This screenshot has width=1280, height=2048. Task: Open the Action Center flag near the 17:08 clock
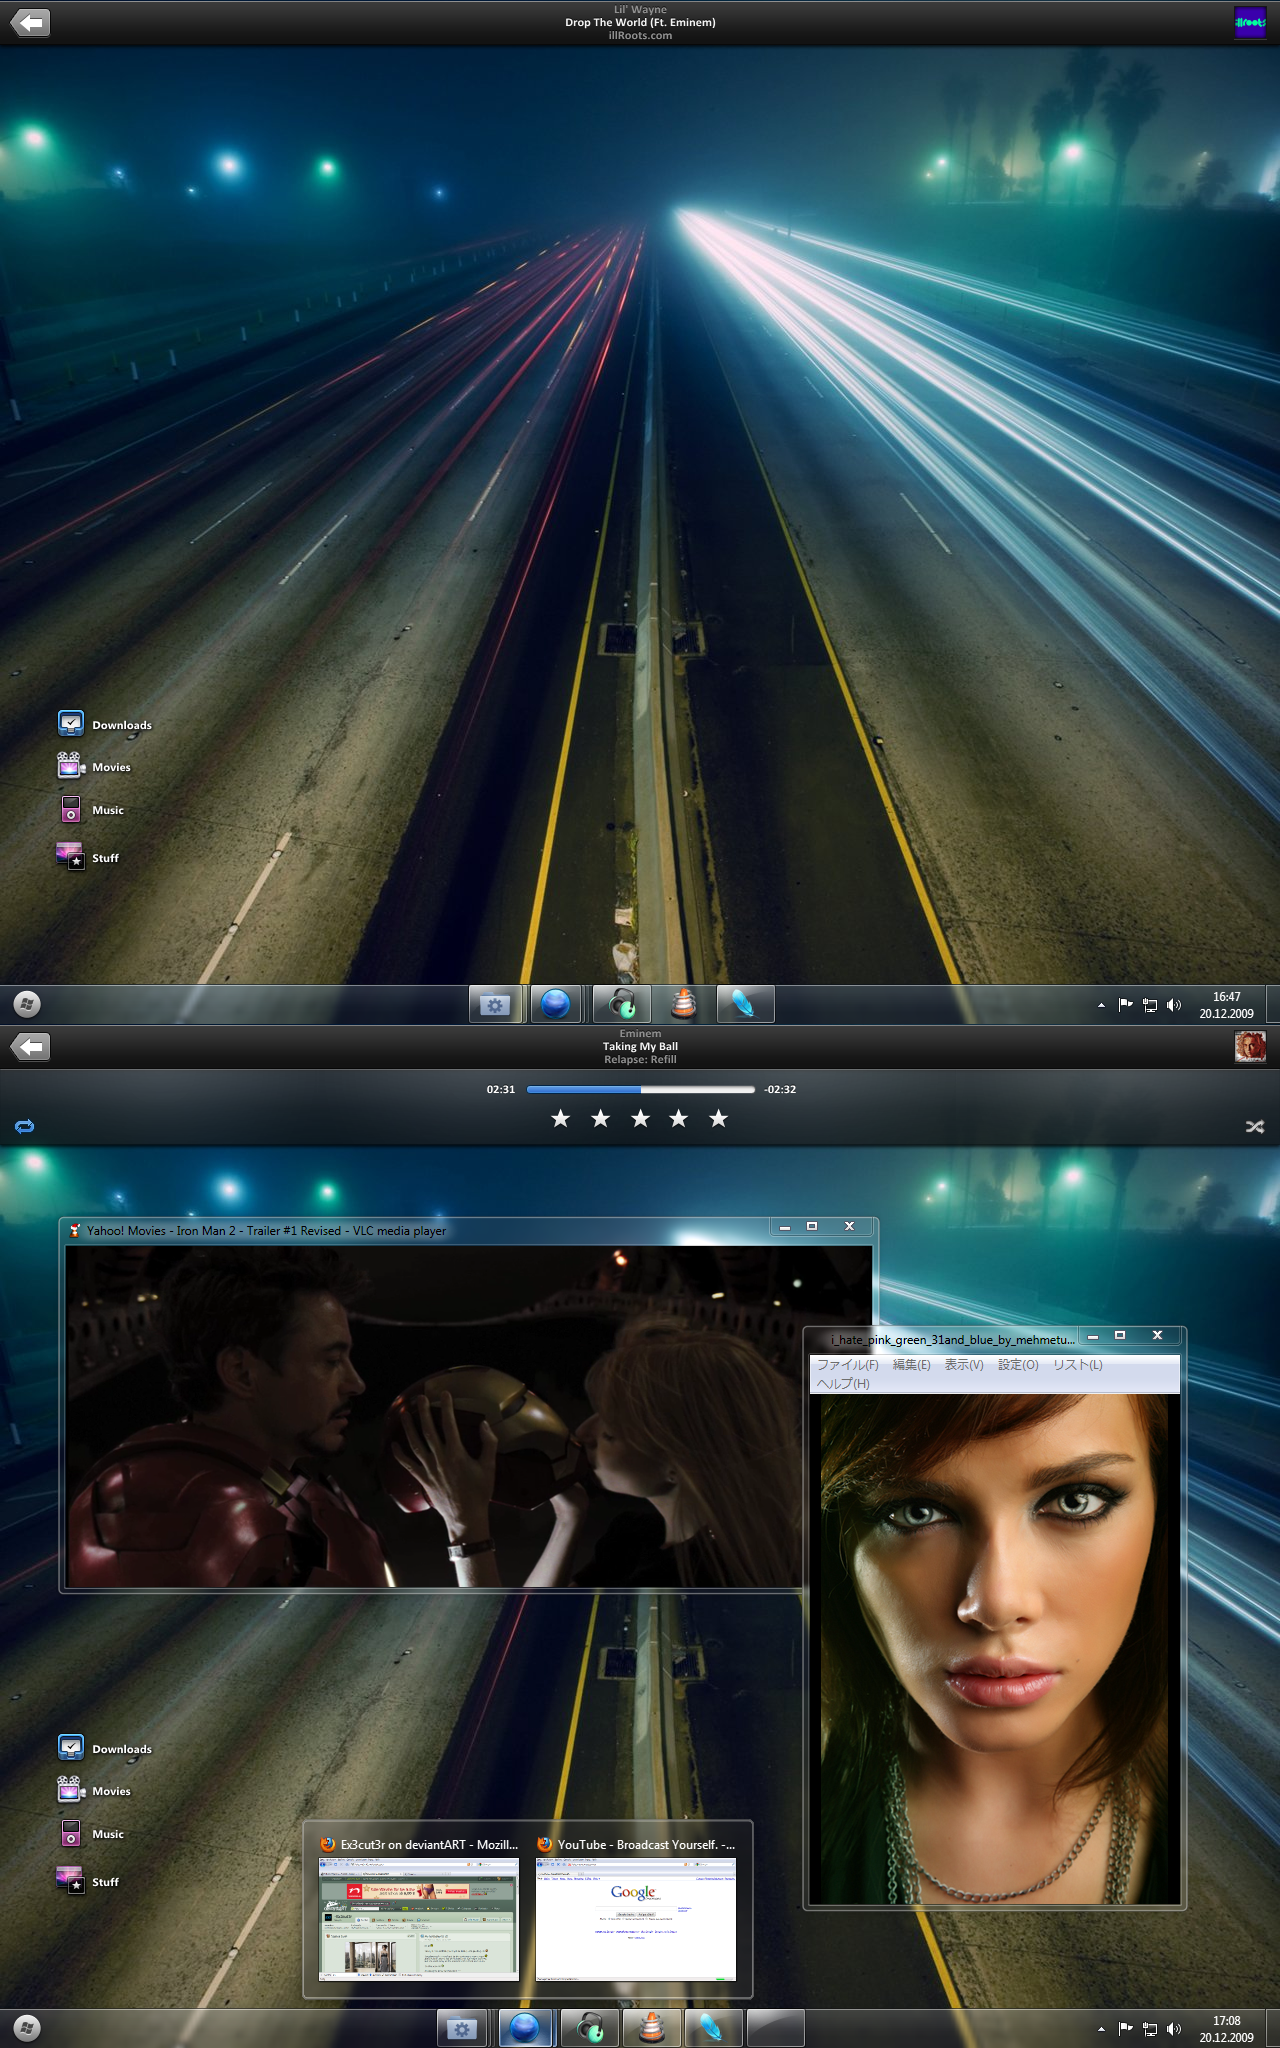[1126, 2029]
